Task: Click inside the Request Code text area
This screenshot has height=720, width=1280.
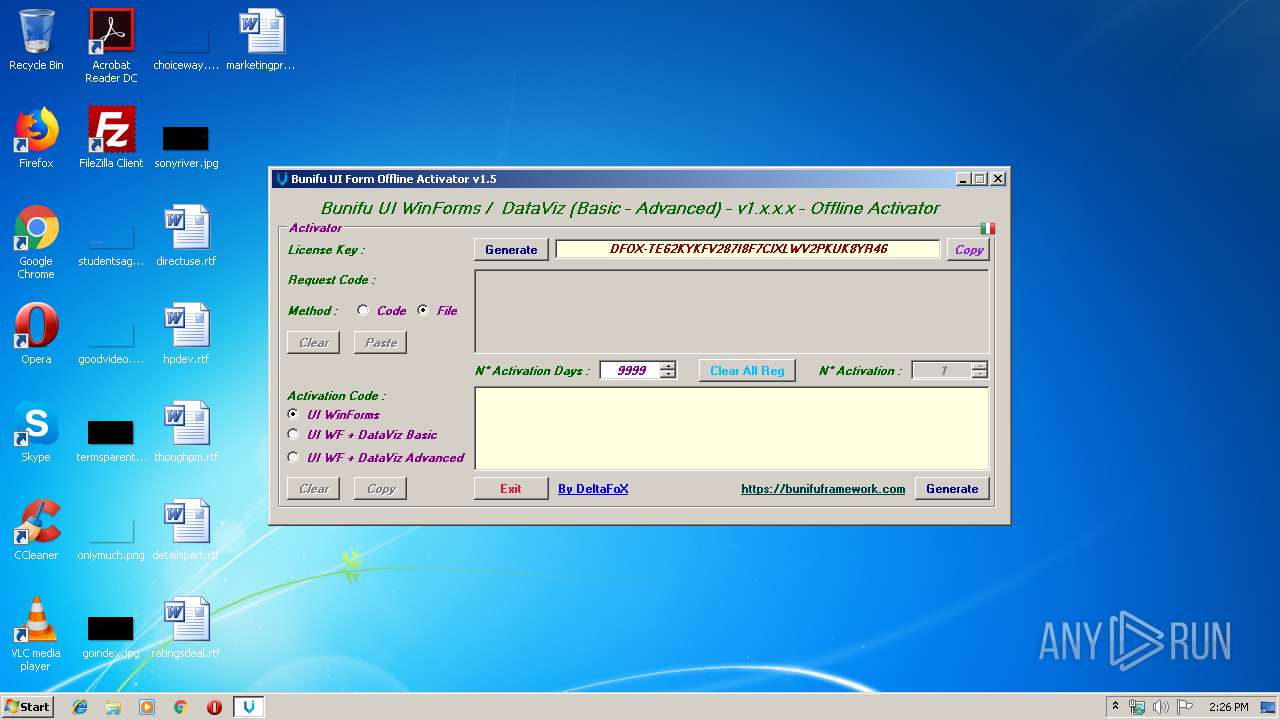Action: click(x=732, y=311)
